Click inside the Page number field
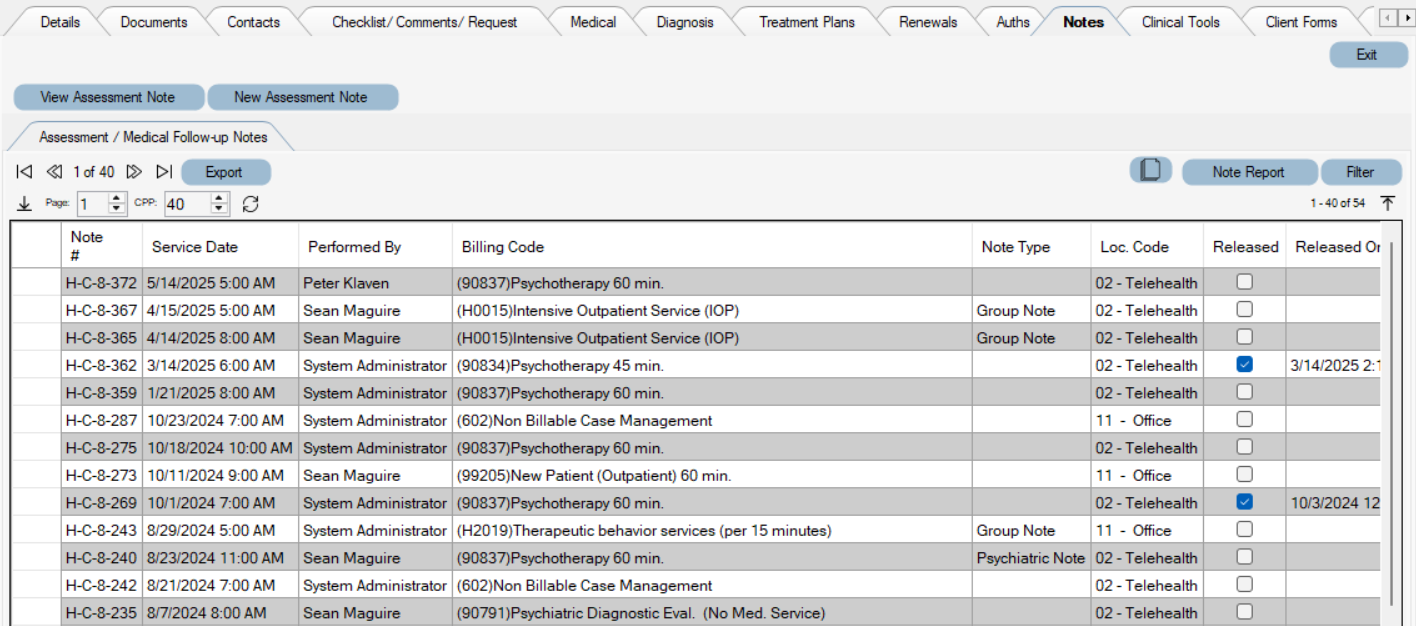 coord(95,203)
